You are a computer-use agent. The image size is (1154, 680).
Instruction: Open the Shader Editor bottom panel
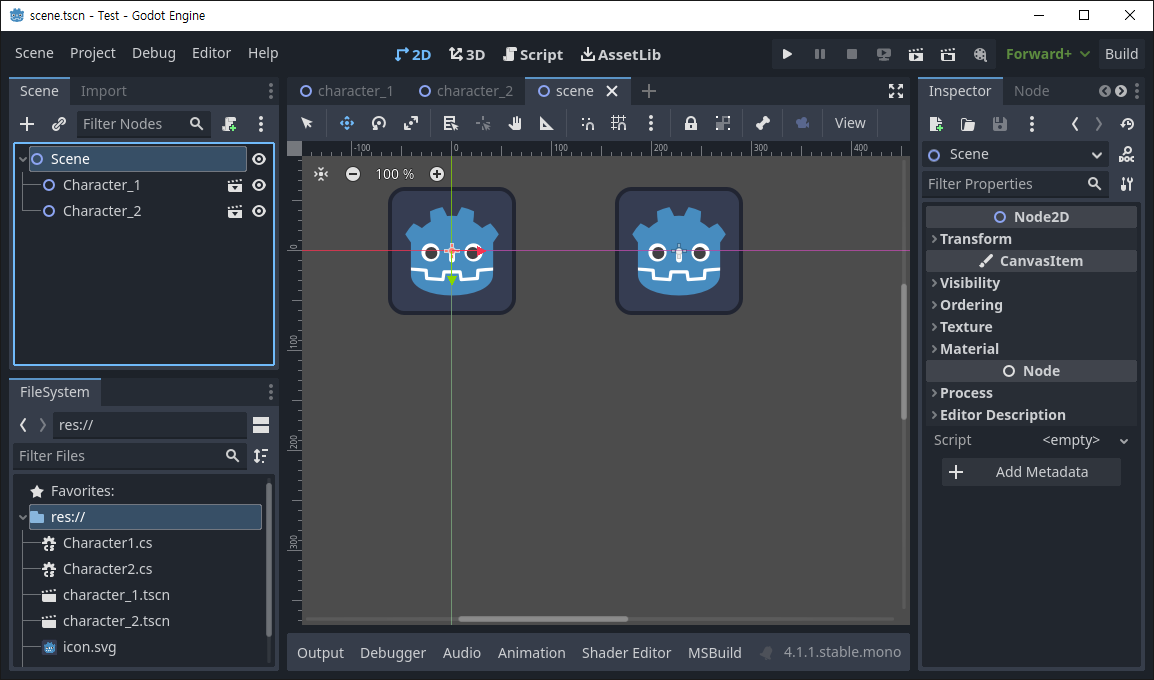coord(626,653)
